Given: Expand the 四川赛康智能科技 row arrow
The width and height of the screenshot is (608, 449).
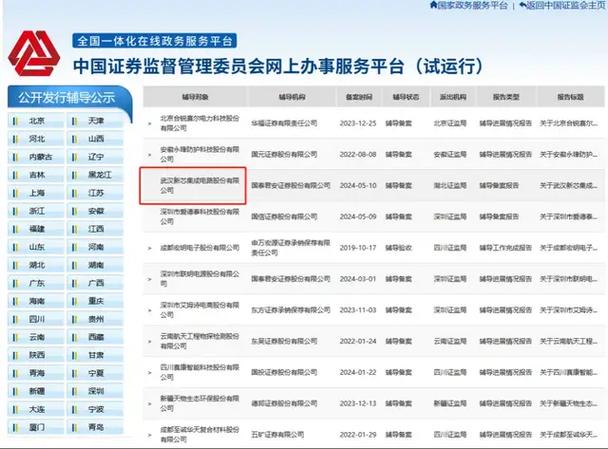Looking at the screenshot, I should [150, 373].
